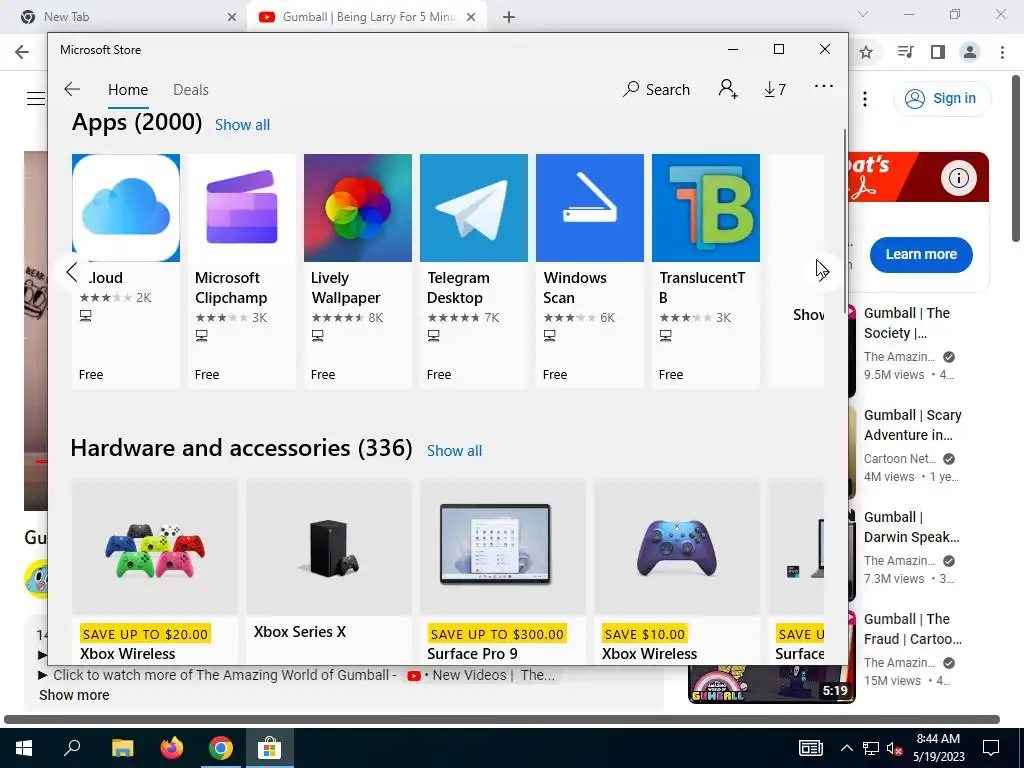
Task: Click the Xbox Series X product name
Action: pos(300,632)
